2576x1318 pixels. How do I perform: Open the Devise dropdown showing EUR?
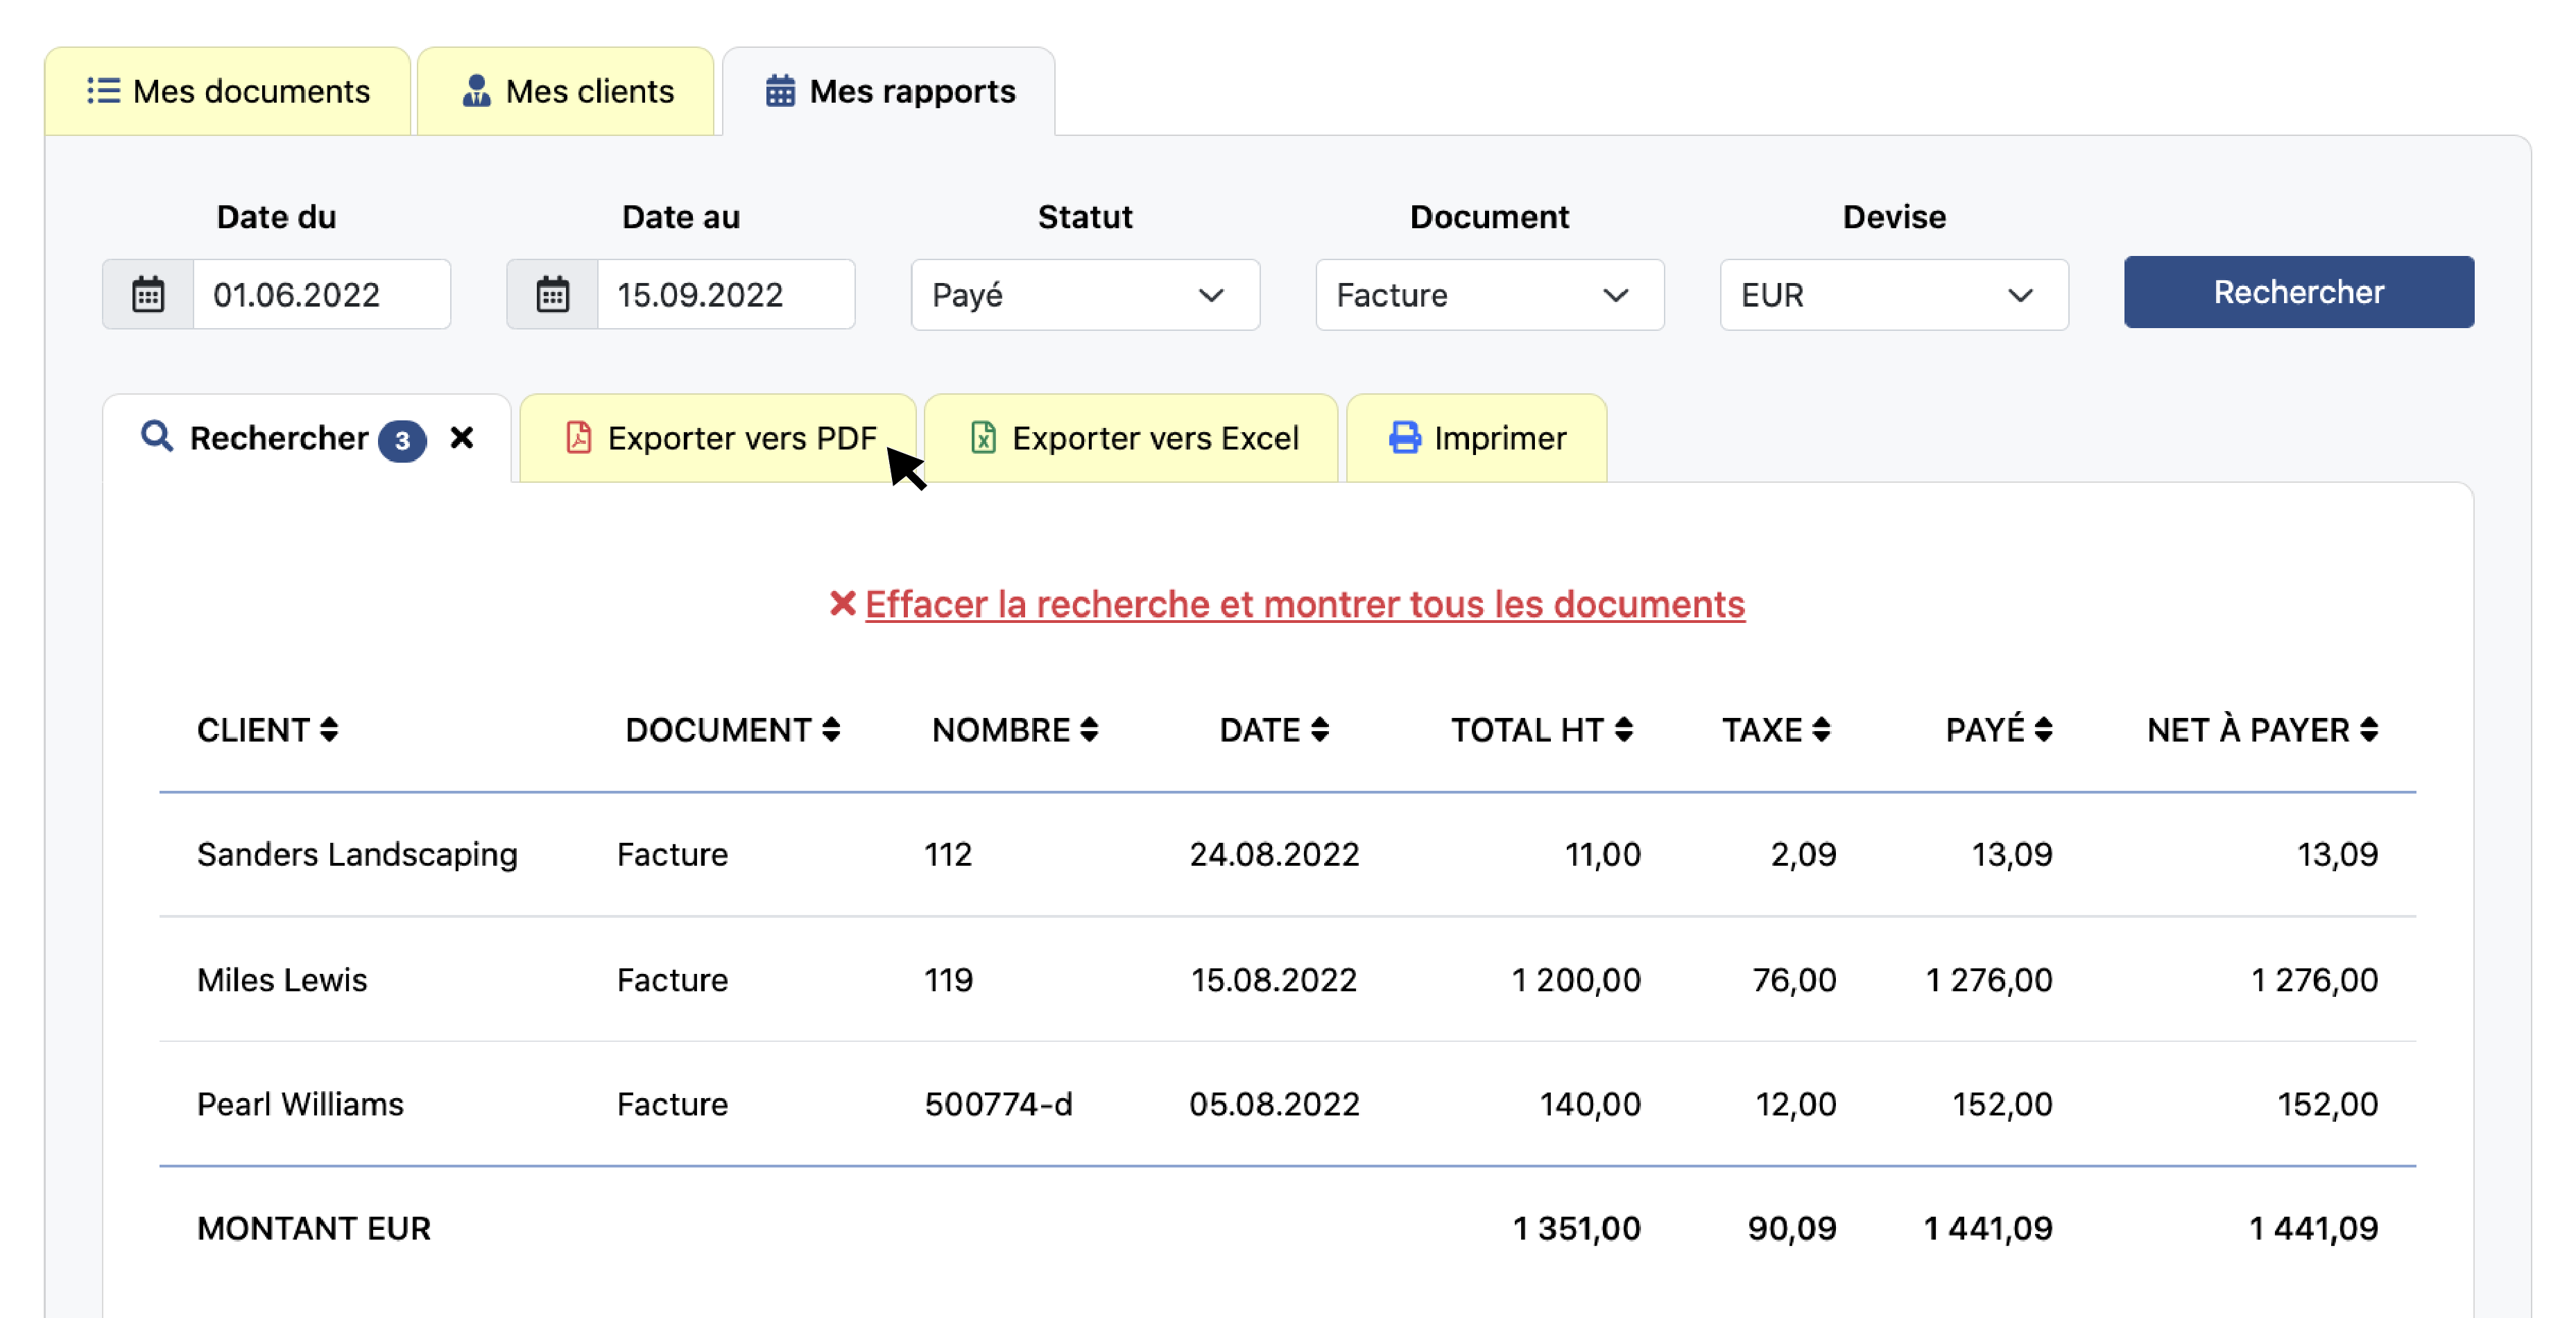1894,295
